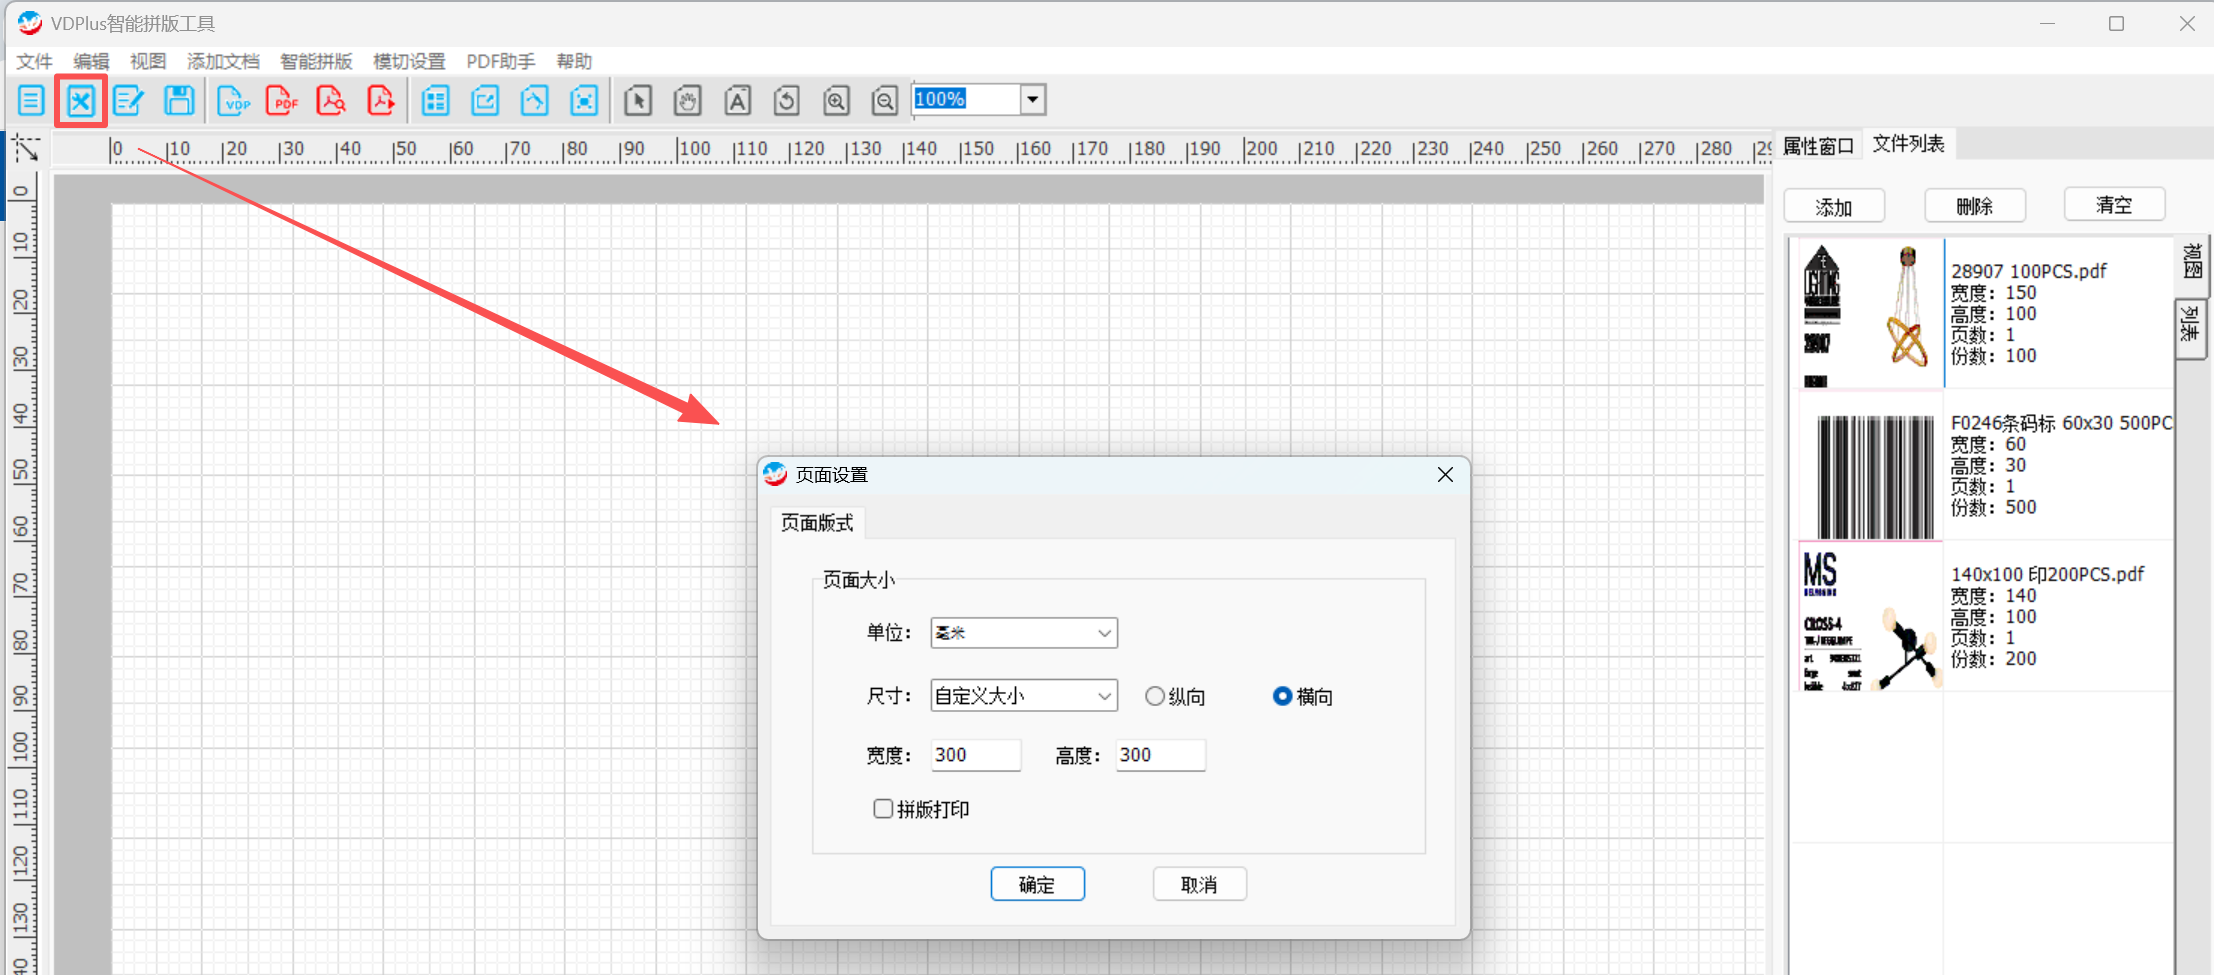Open the 智能拼版 menu
Image resolution: width=2214 pixels, height=975 pixels.
(316, 62)
